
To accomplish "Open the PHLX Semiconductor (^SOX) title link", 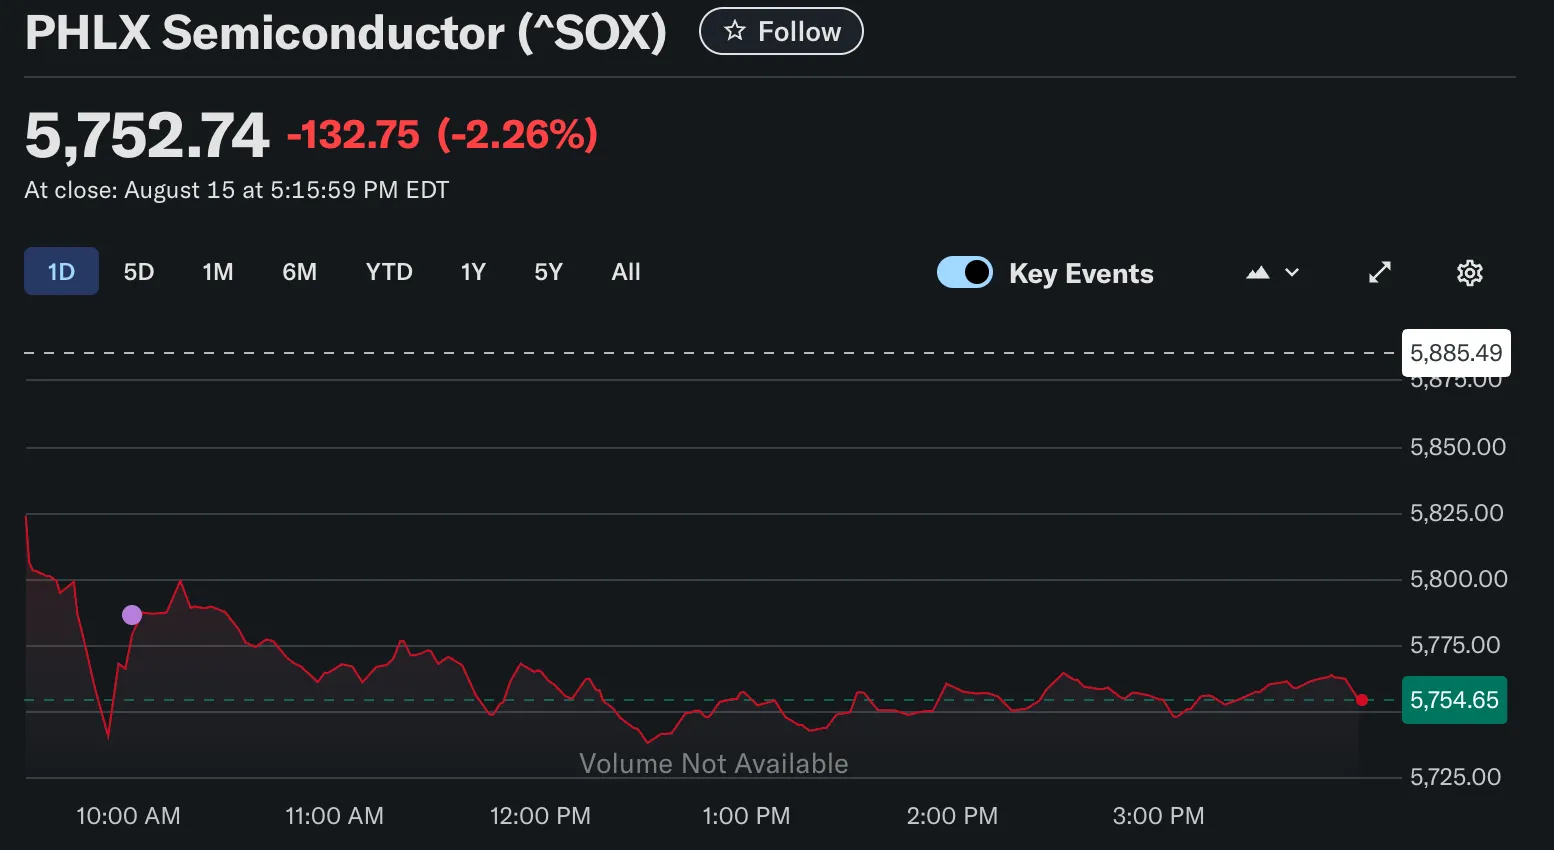I will [x=345, y=33].
